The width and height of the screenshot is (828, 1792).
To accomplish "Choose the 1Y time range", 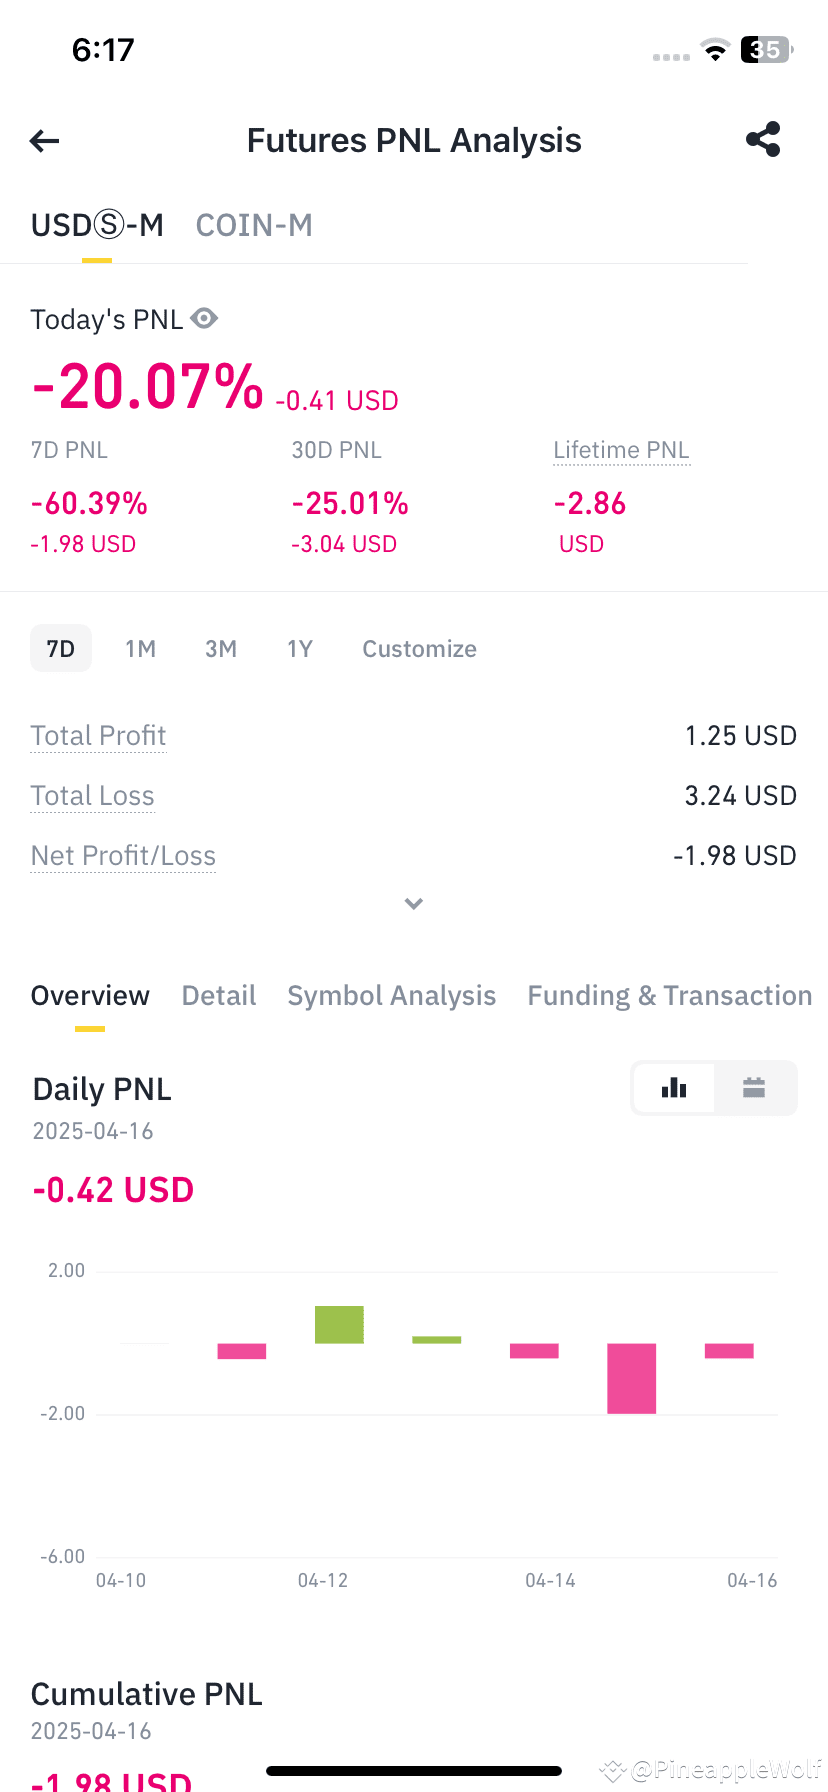I will [x=300, y=649].
